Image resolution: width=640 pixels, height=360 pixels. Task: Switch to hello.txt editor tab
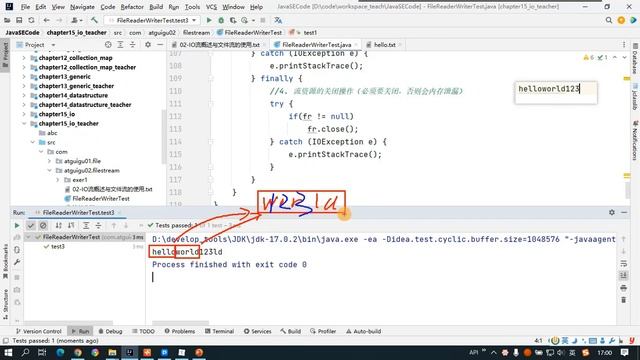[x=384, y=44]
